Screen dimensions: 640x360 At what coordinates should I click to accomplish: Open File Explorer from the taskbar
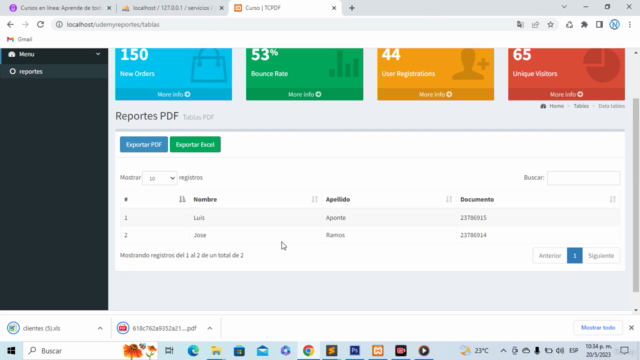(x=216, y=351)
